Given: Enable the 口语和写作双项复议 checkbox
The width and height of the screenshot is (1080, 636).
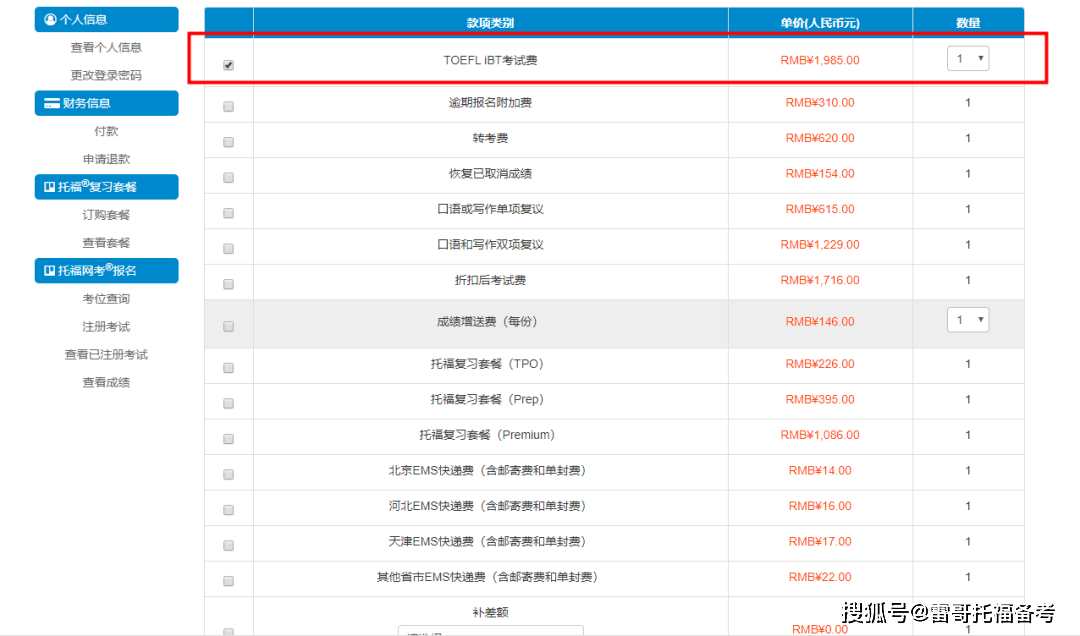Looking at the screenshot, I should (x=228, y=249).
